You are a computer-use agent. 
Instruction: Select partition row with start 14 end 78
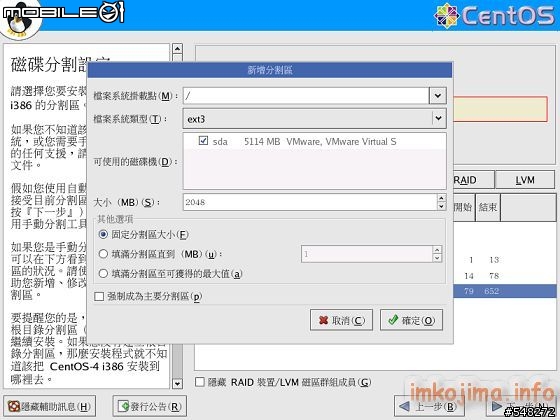[x=505, y=276]
